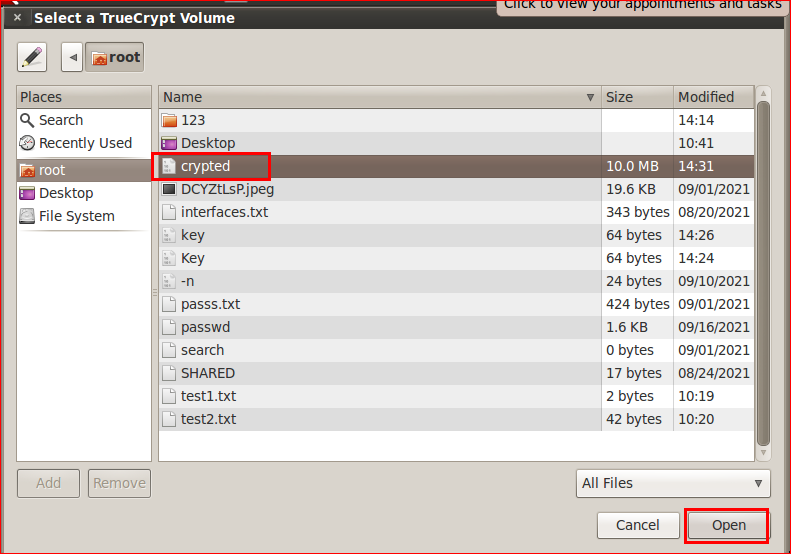
Task: Close the Select a TrueCrypt Volume dialog
Action: (x=17, y=18)
